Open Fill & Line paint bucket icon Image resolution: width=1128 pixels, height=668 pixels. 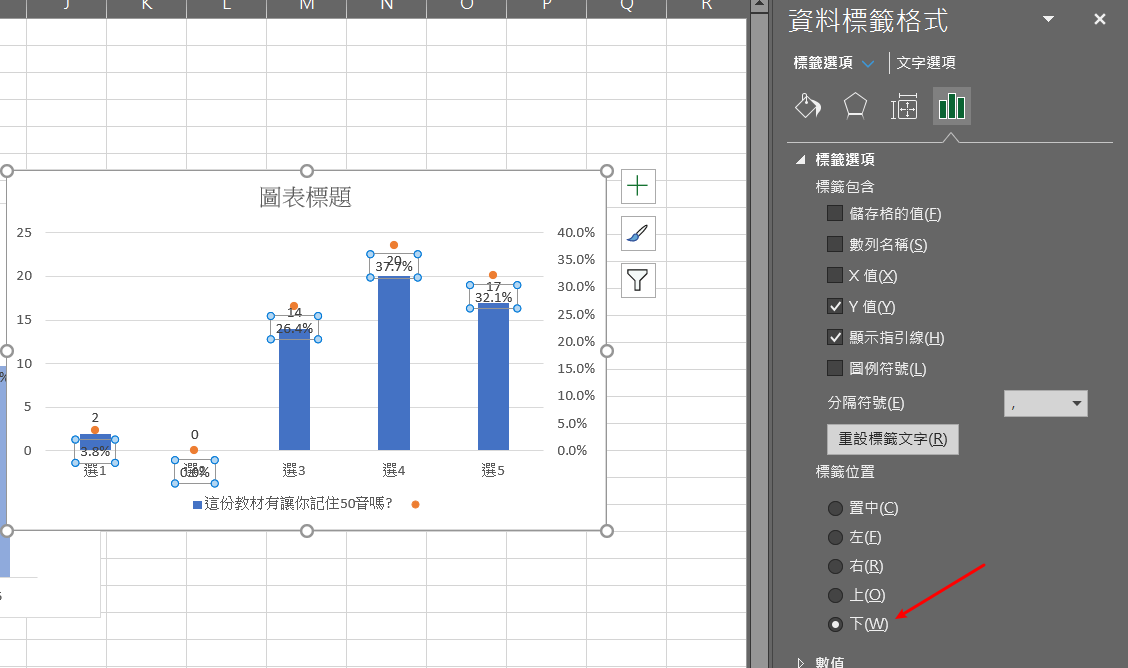pos(808,106)
